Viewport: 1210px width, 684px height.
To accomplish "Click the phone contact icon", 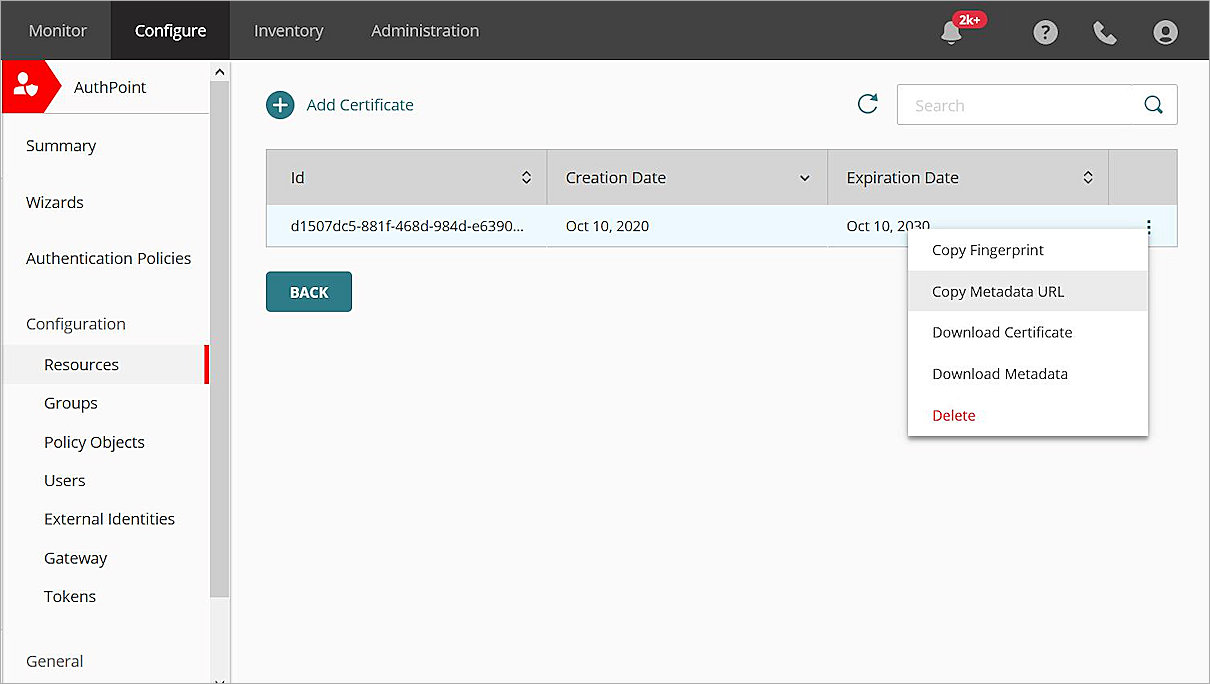I will (x=1105, y=32).
